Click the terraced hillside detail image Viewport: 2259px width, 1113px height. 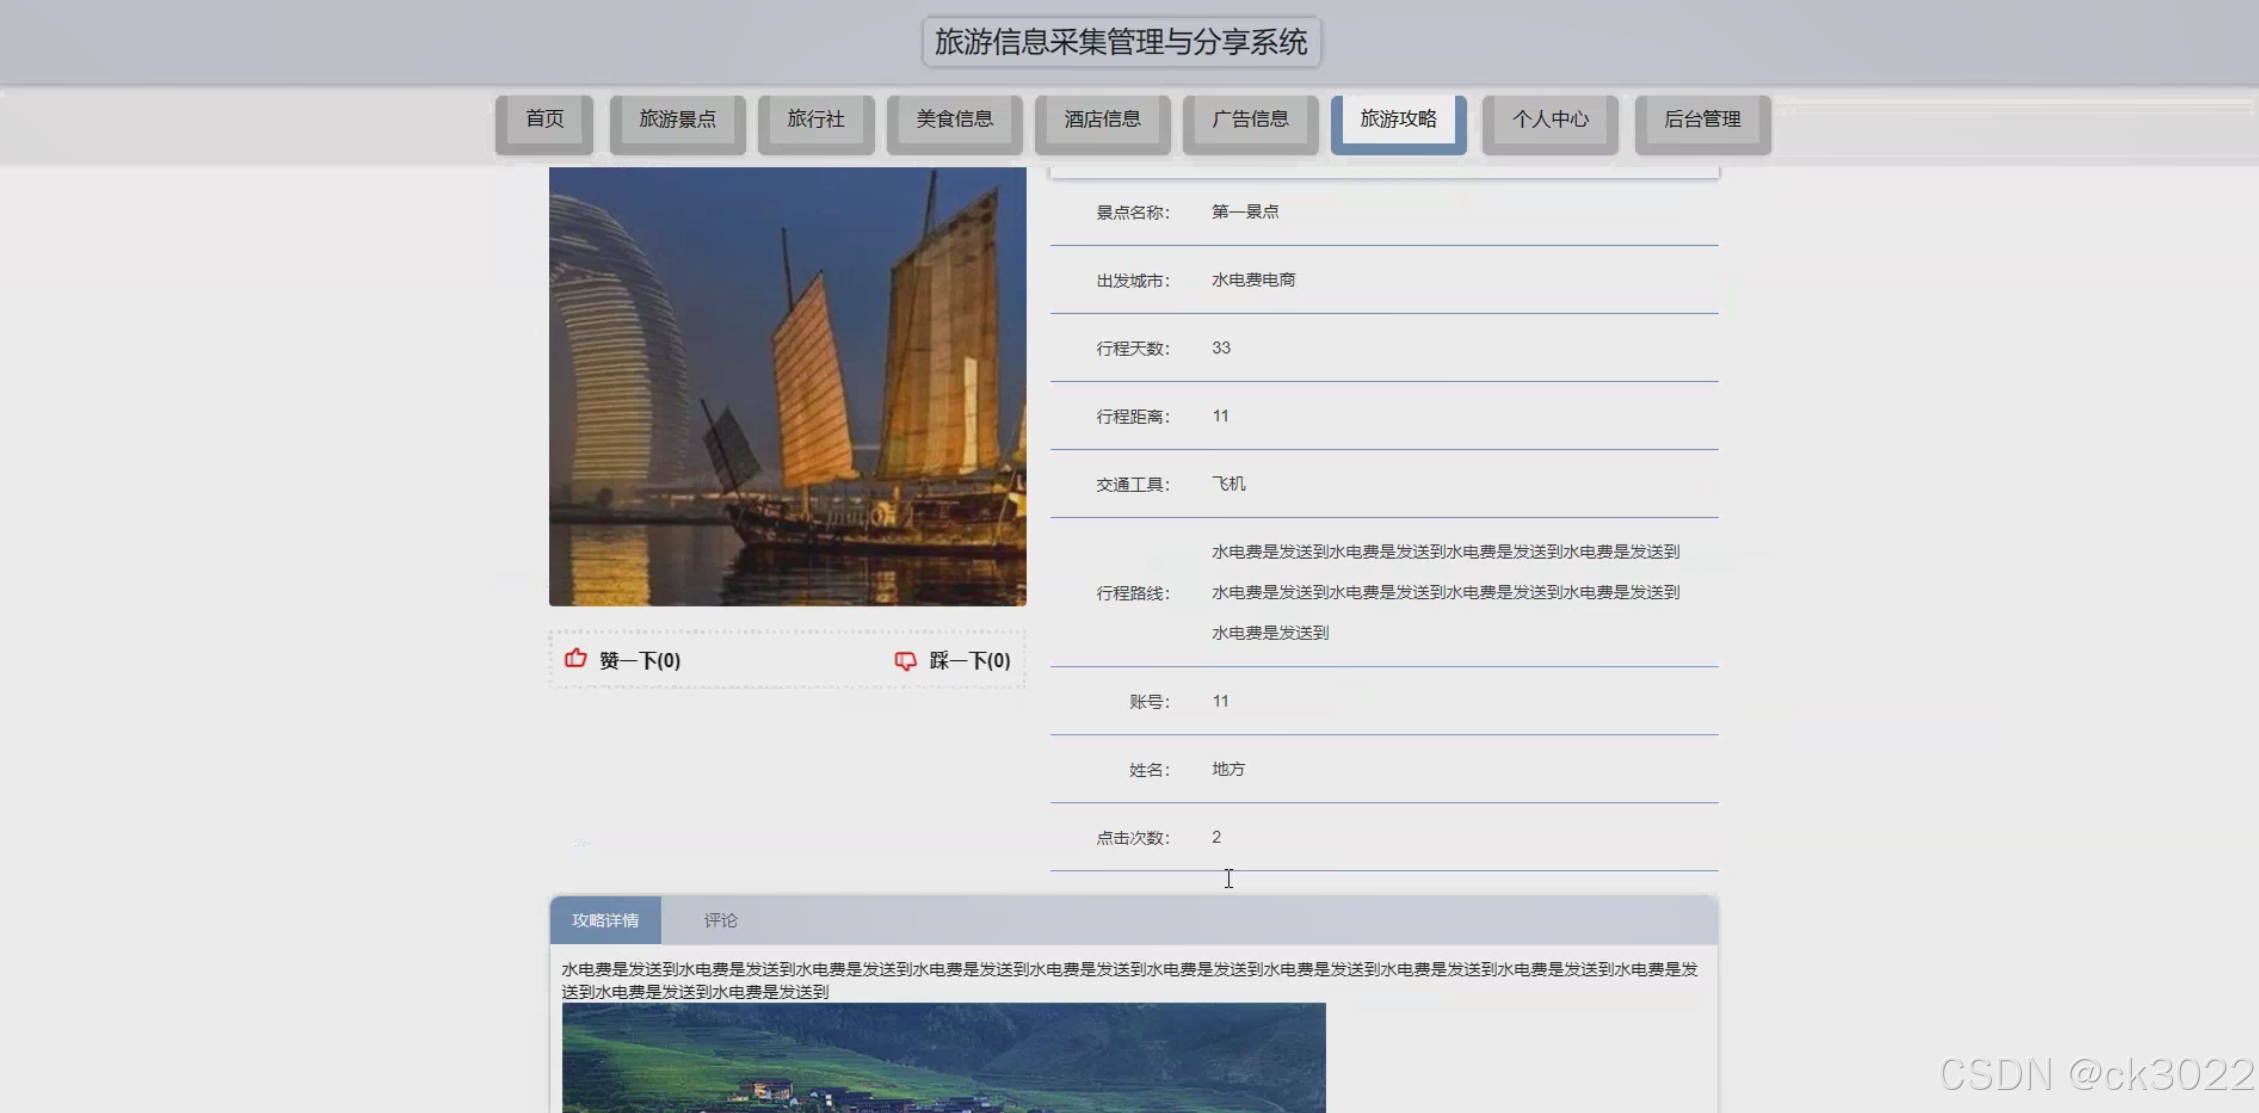pyautogui.click(x=943, y=1058)
